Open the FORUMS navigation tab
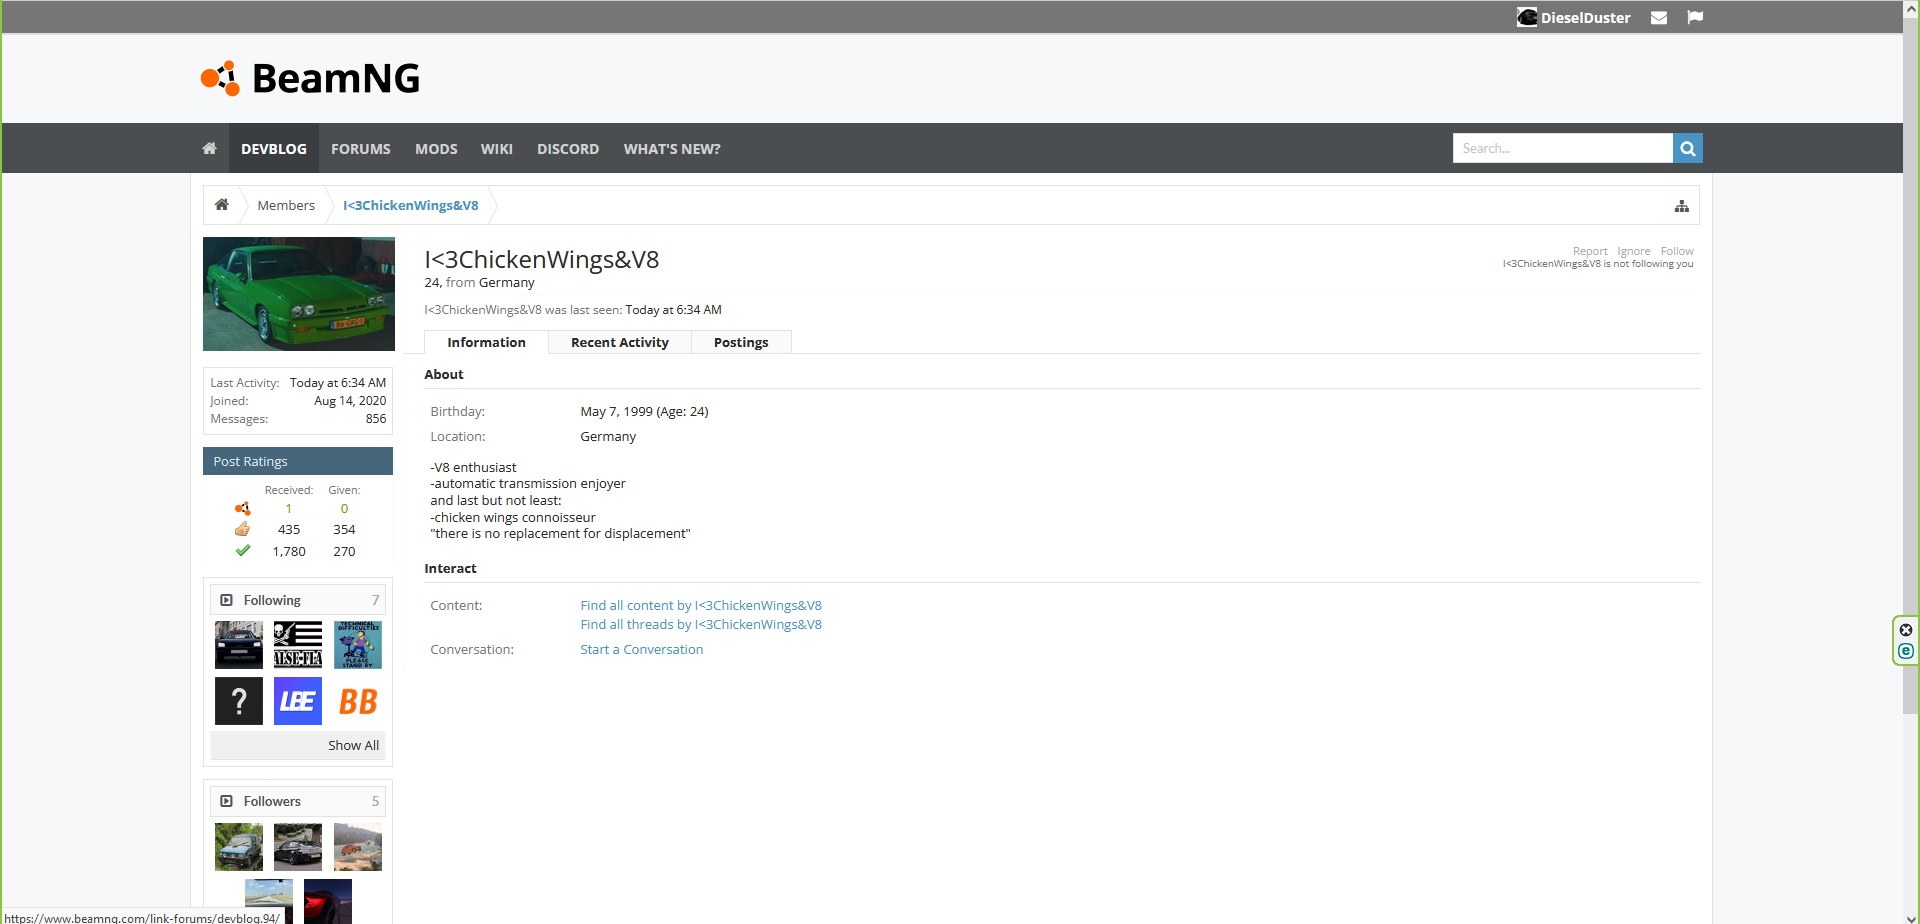This screenshot has width=1920, height=924. 361,148
